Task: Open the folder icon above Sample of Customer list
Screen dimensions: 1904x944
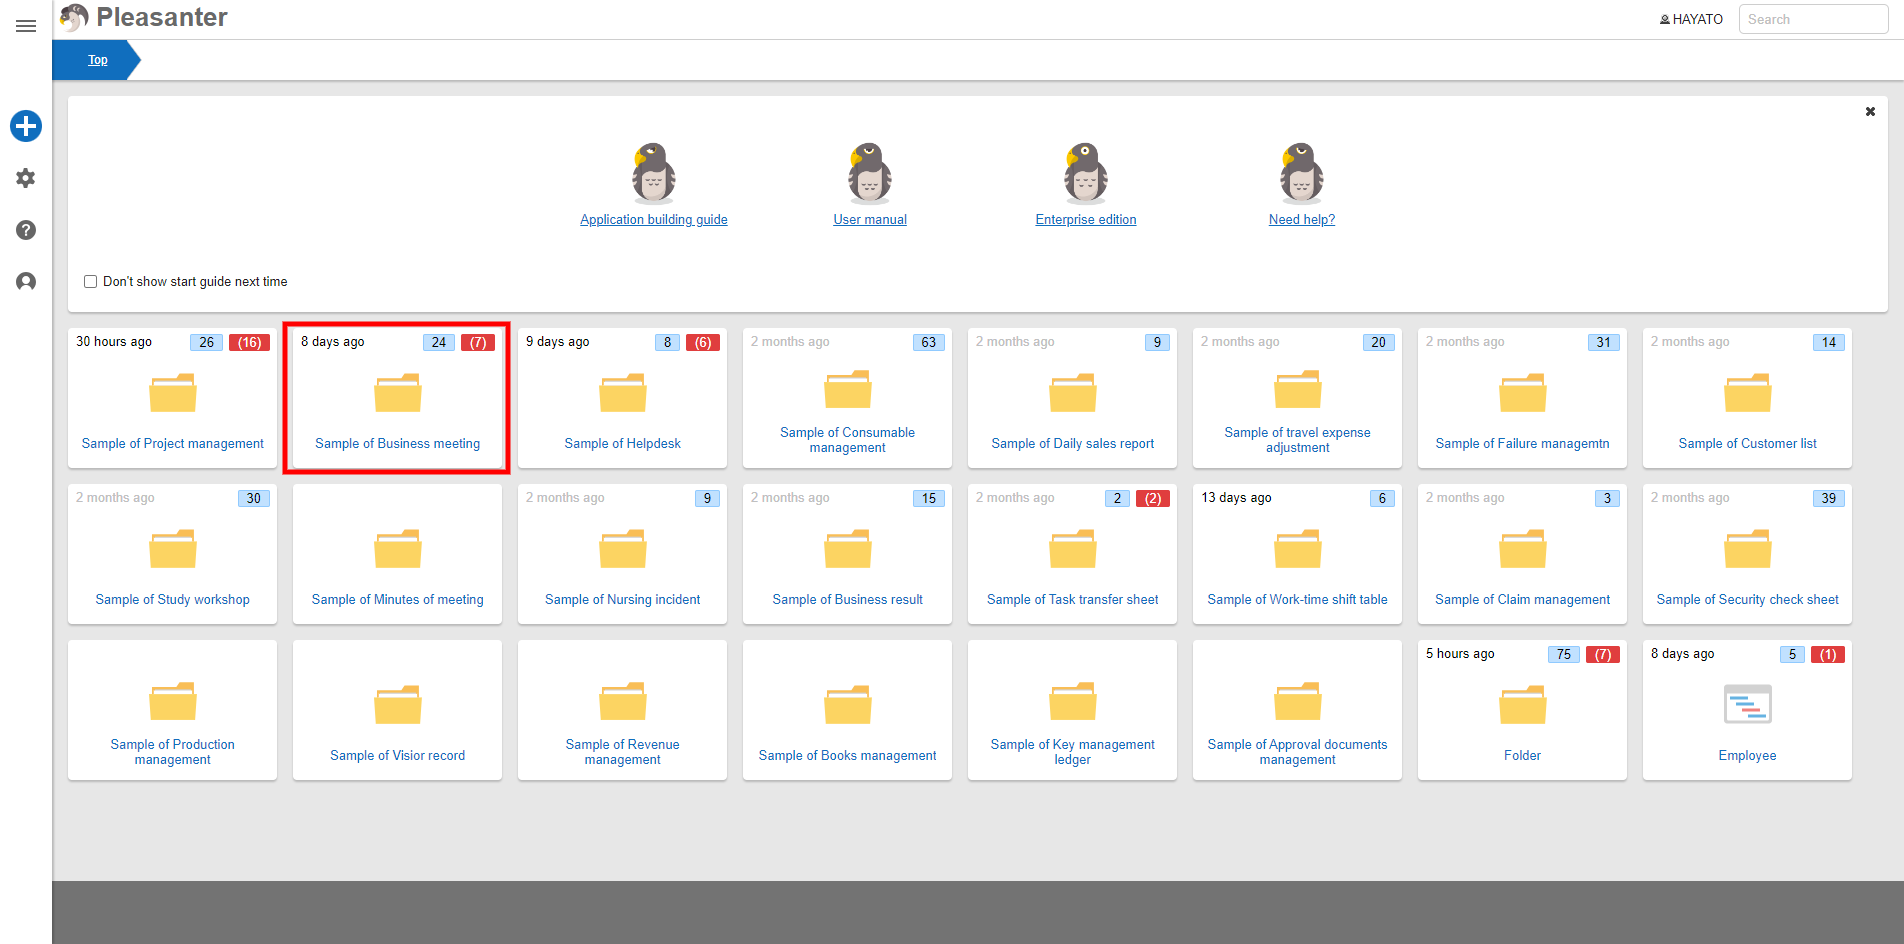Action: 1747,392
